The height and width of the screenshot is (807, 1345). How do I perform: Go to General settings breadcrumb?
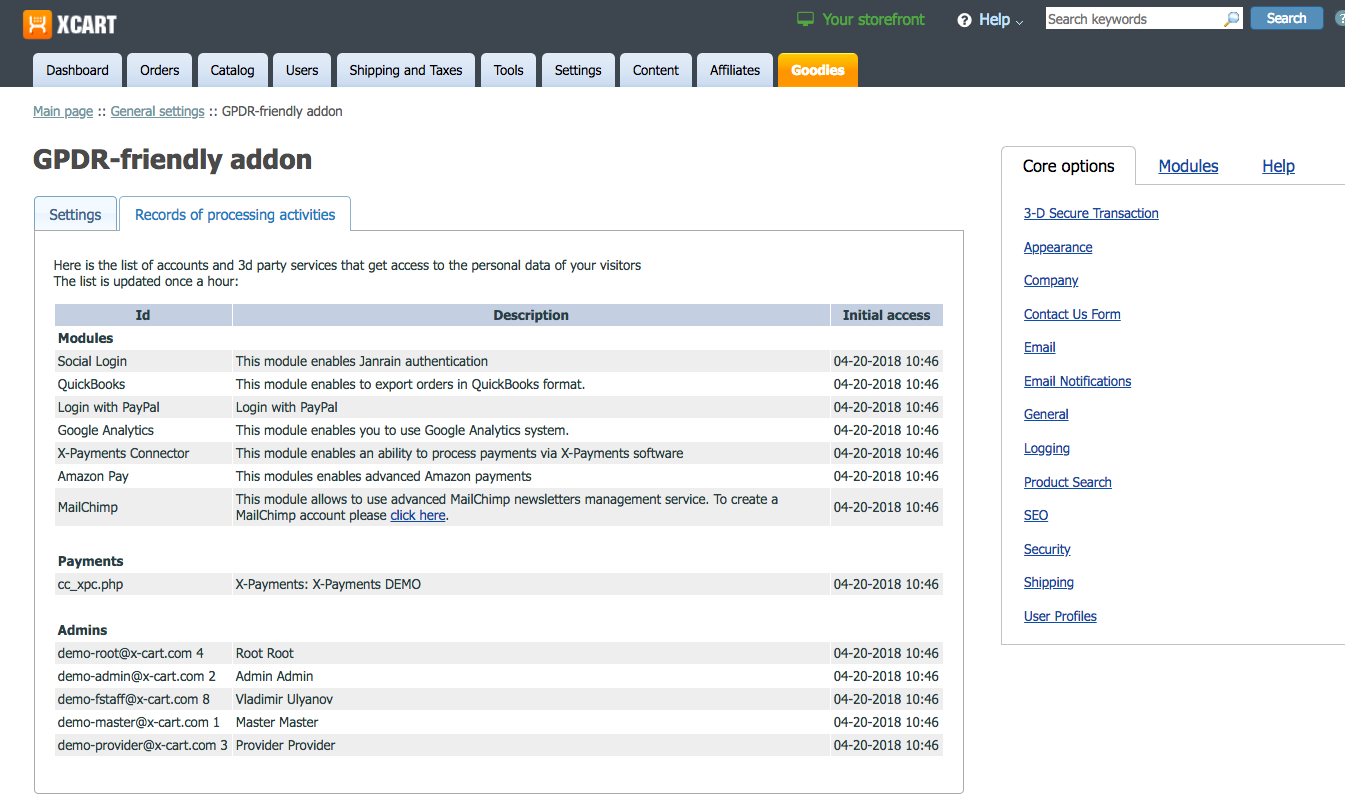pos(157,111)
